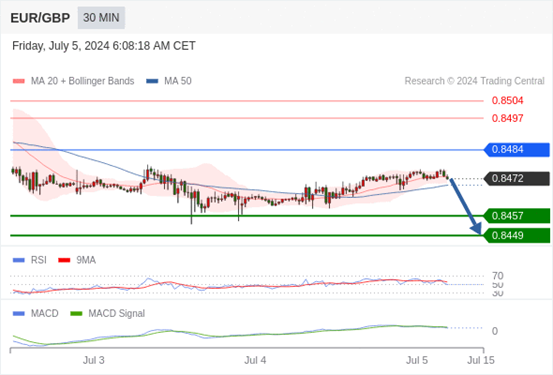Click the red 0.8497 resistance label
The height and width of the screenshot is (375, 553).
click(508, 118)
